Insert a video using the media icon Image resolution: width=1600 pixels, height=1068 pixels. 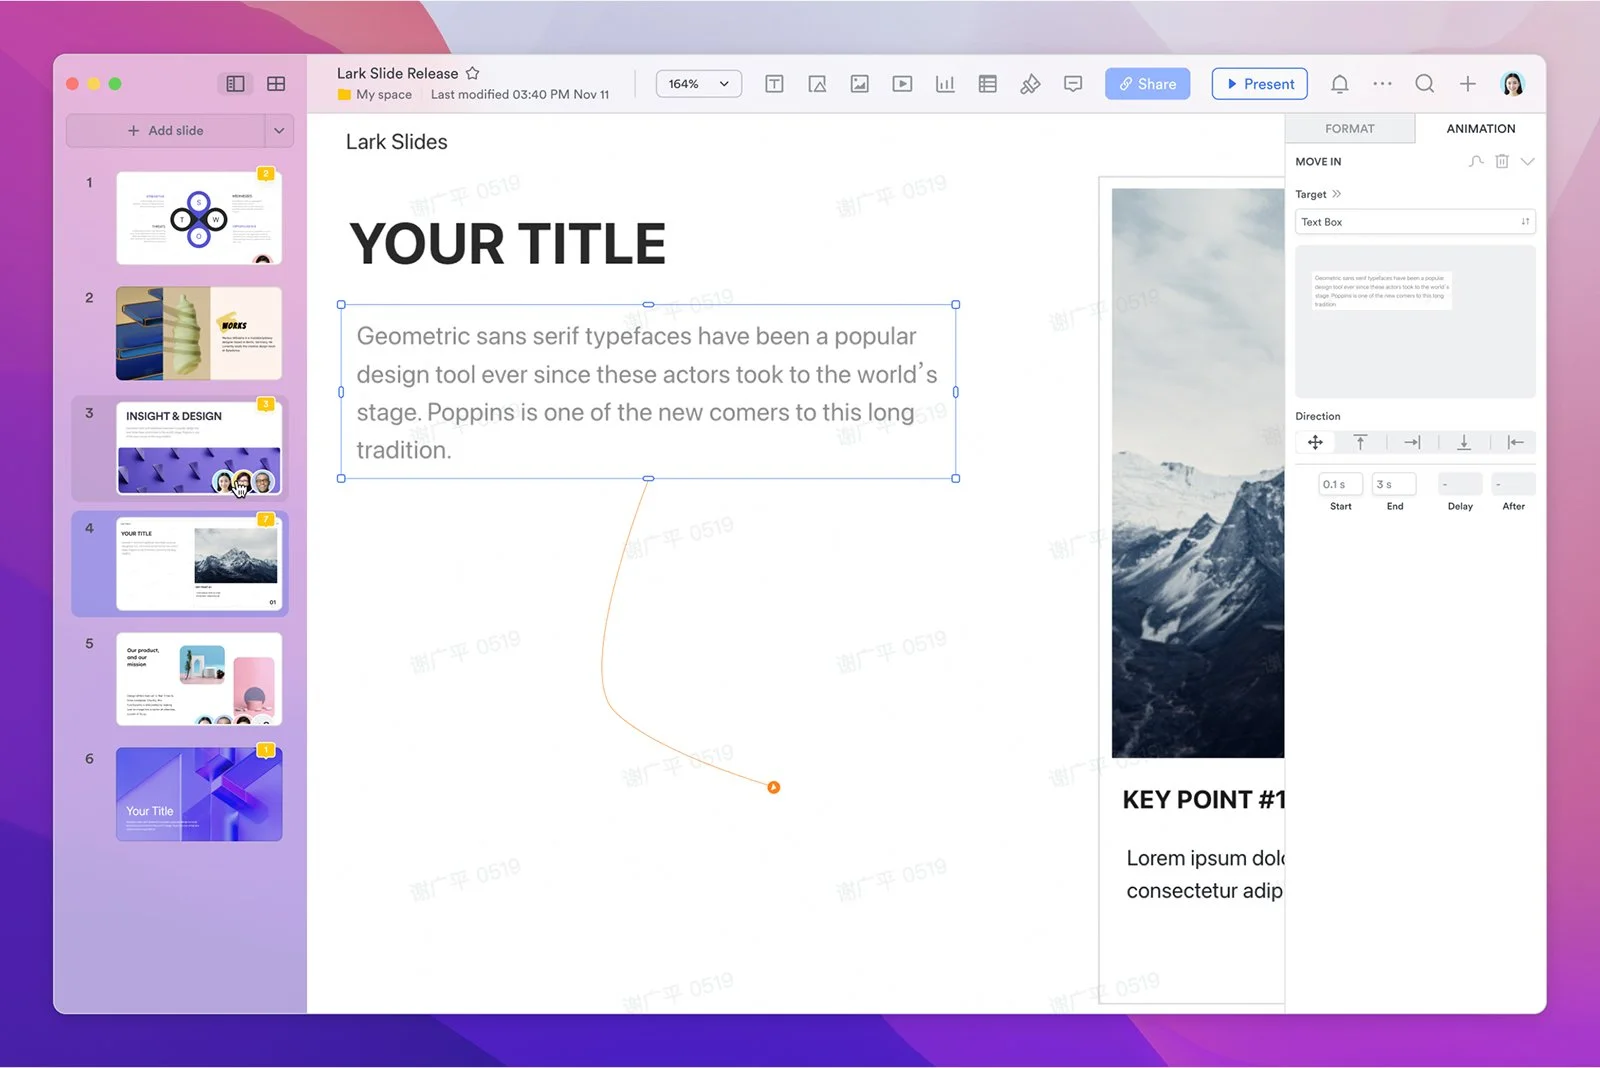click(902, 84)
